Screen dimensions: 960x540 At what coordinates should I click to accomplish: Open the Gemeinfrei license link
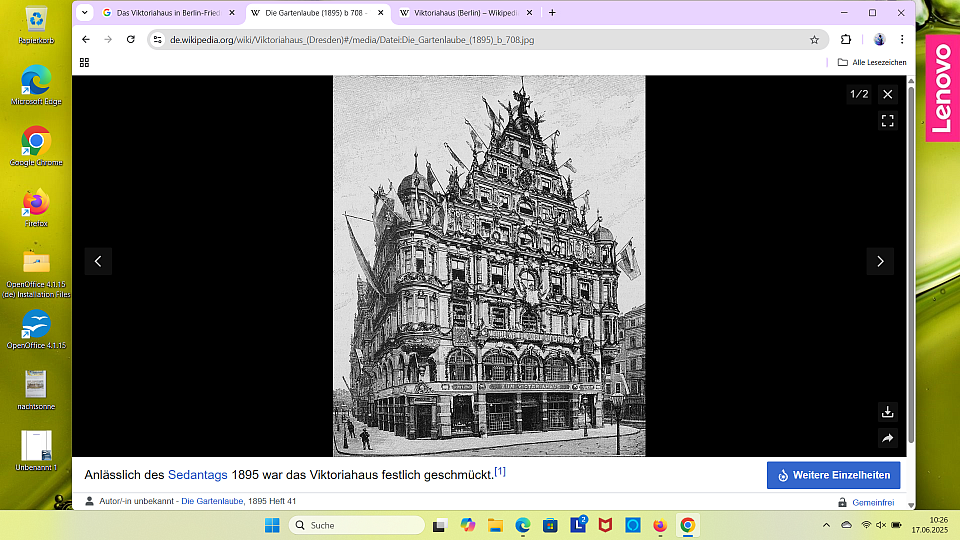point(873,502)
